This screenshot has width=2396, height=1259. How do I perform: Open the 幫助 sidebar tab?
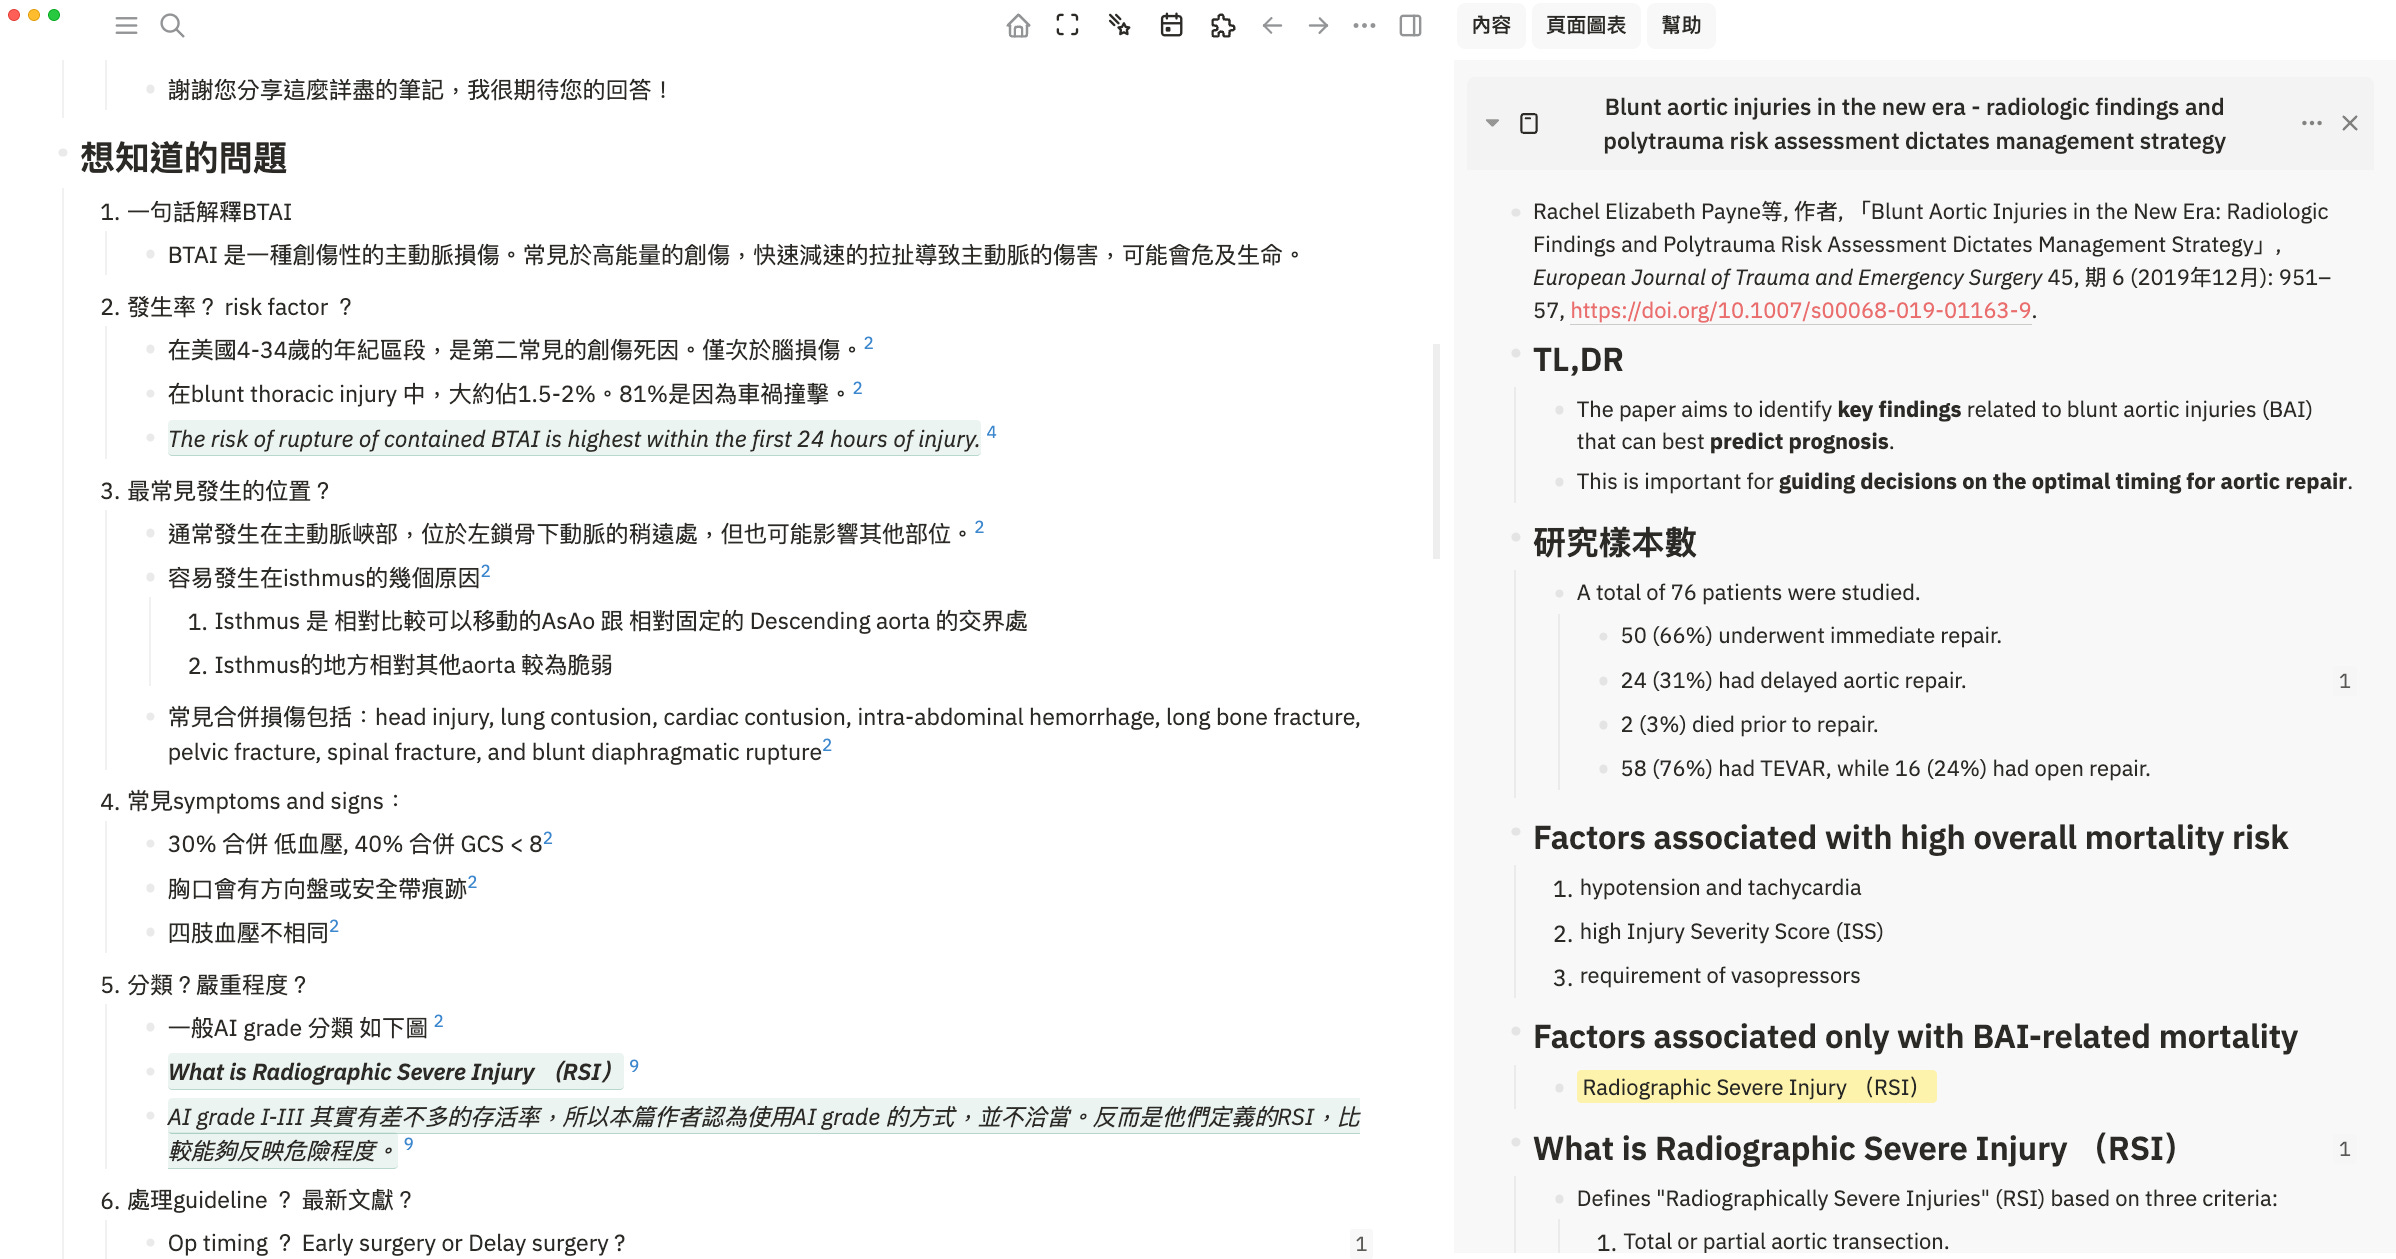point(1682,26)
